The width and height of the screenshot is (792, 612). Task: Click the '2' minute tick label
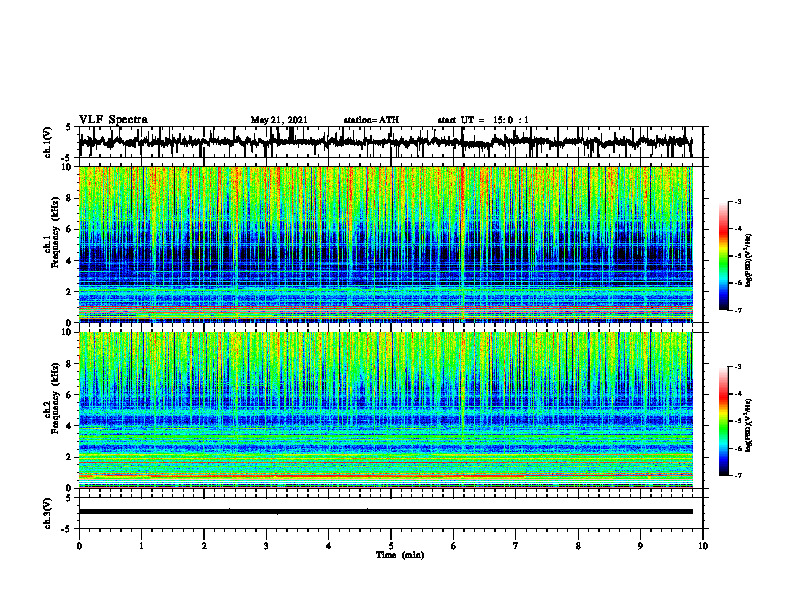point(204,546)
